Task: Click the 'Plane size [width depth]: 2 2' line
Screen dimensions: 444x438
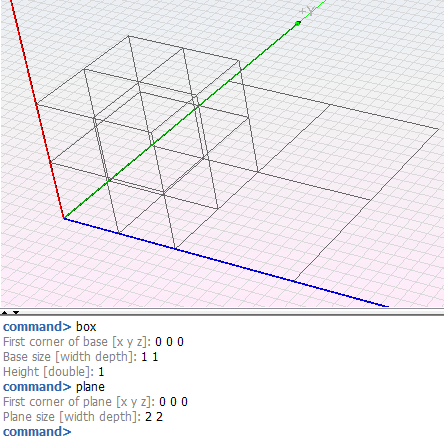Action: tap(83, 417)
